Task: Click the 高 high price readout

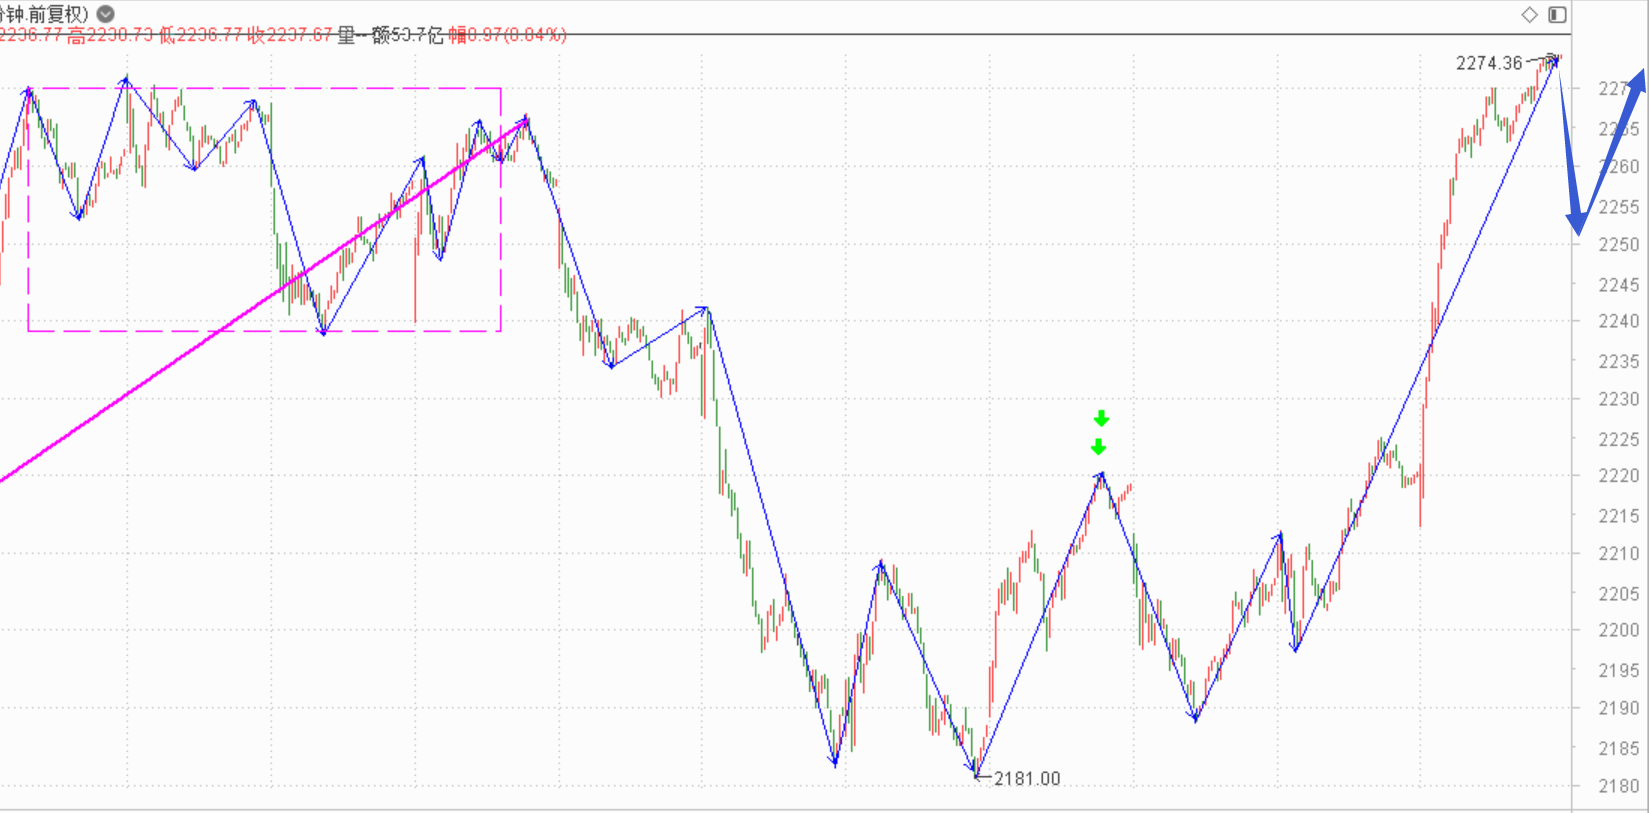Action: coord(110,36)
